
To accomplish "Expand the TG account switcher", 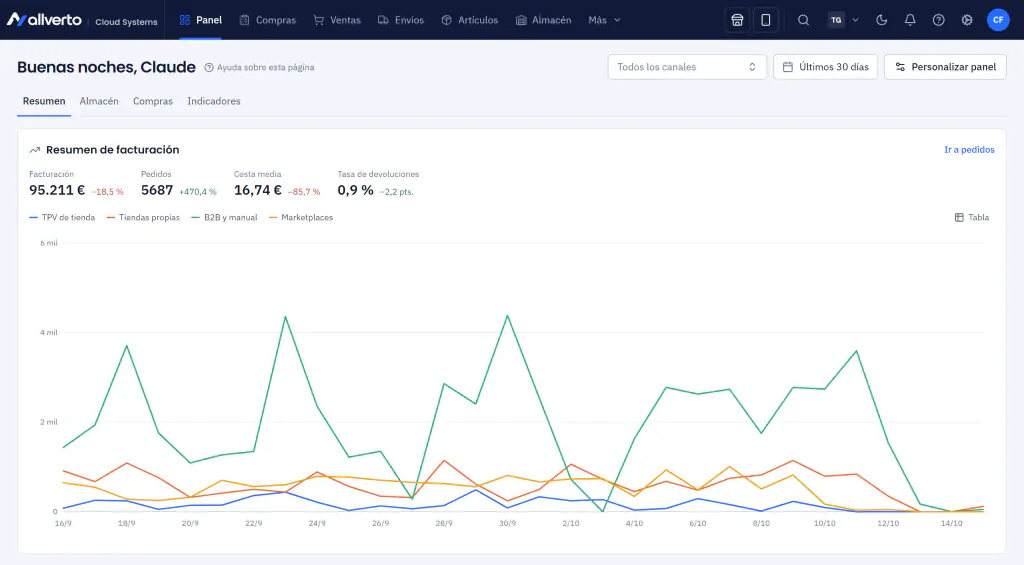I will coord(843,20).
